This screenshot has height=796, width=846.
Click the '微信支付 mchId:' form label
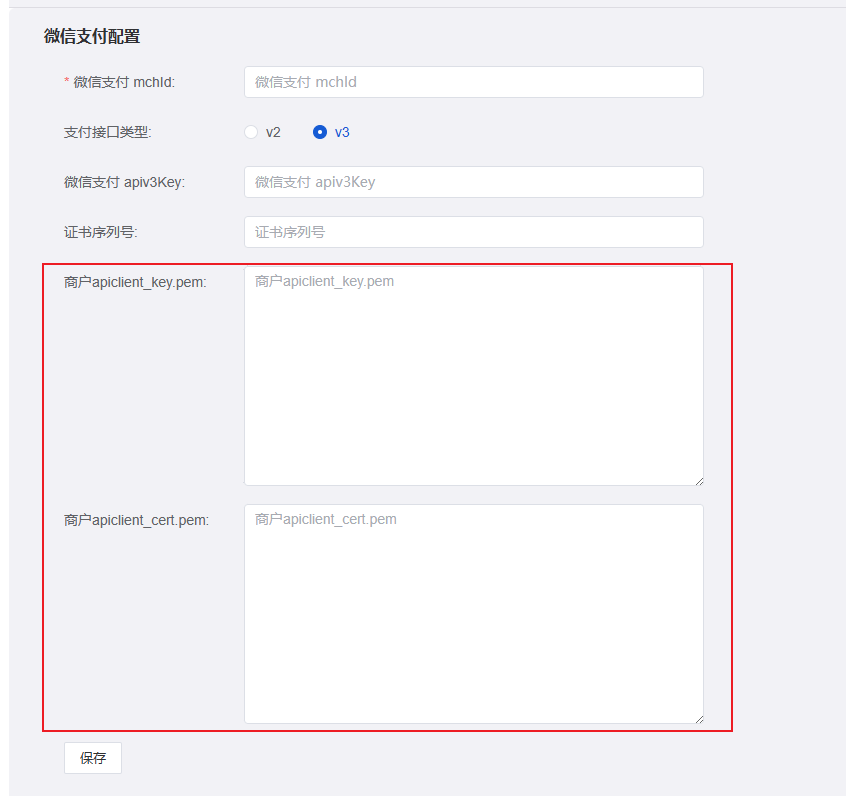(x=124, y=82)
